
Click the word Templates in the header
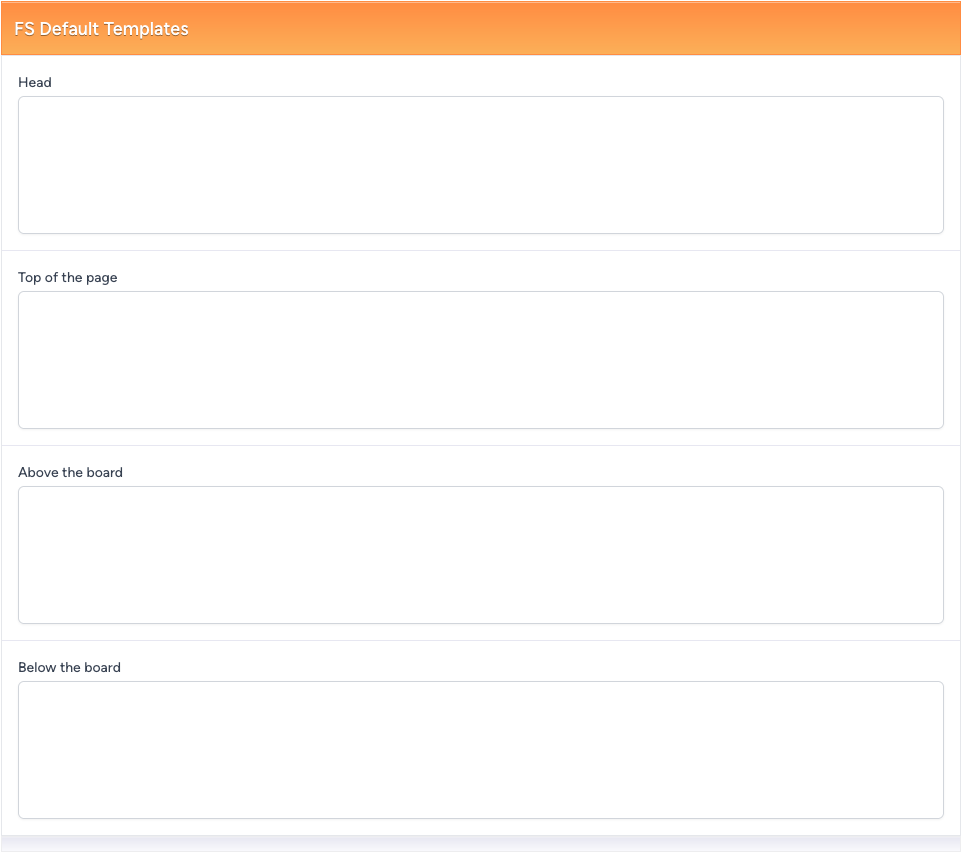point(147,29)
